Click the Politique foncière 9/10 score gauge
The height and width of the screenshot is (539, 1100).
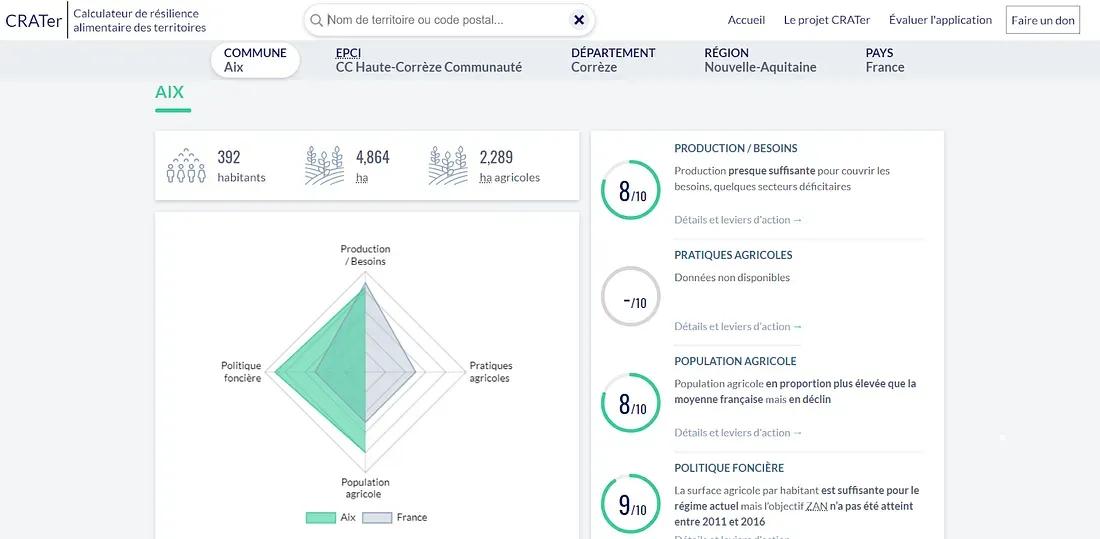tap(631, 504)
